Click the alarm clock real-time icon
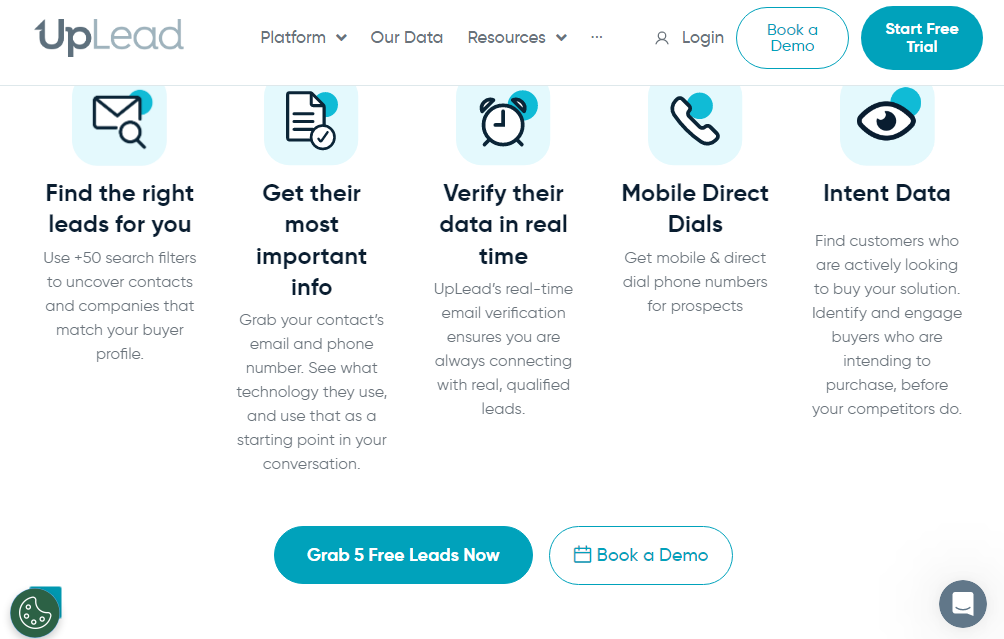 pos(503,120)
